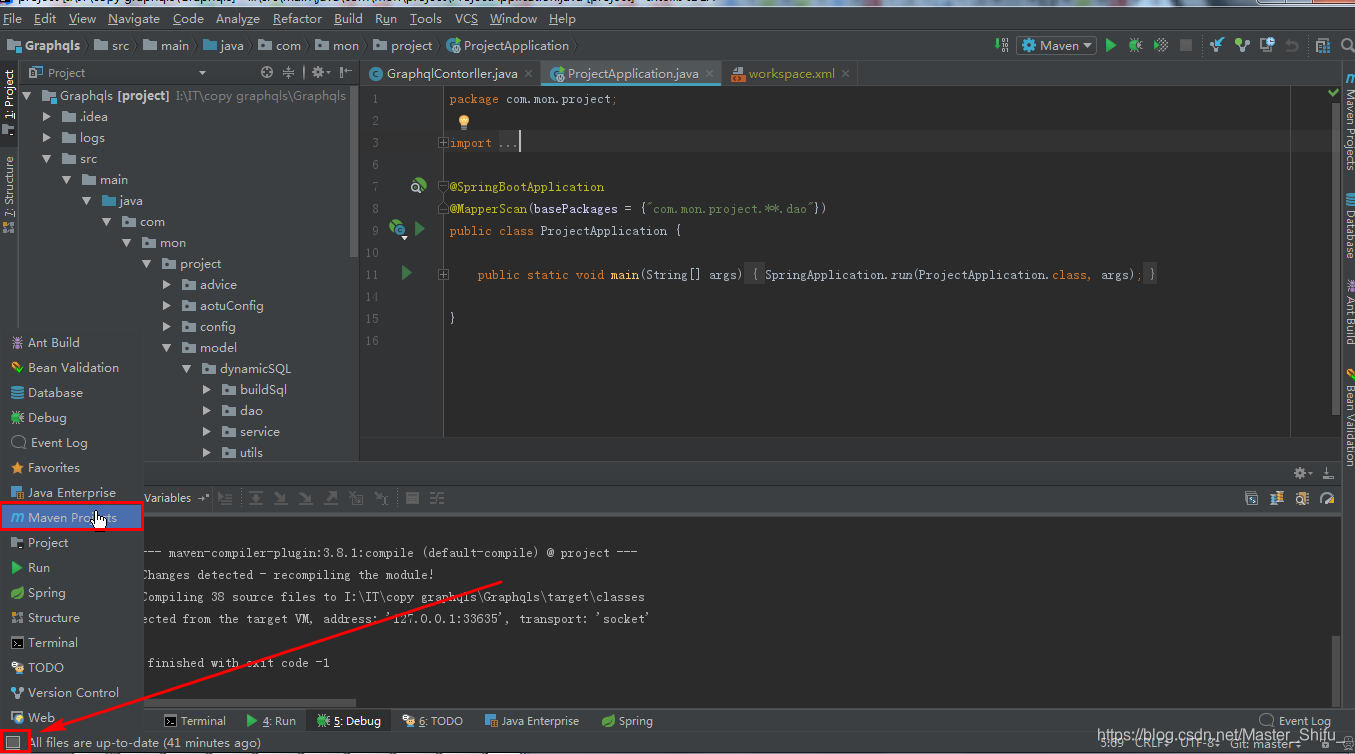The image size is (1355, 754).
Task: Open 6: TODO tool window button
Action: 433,720
